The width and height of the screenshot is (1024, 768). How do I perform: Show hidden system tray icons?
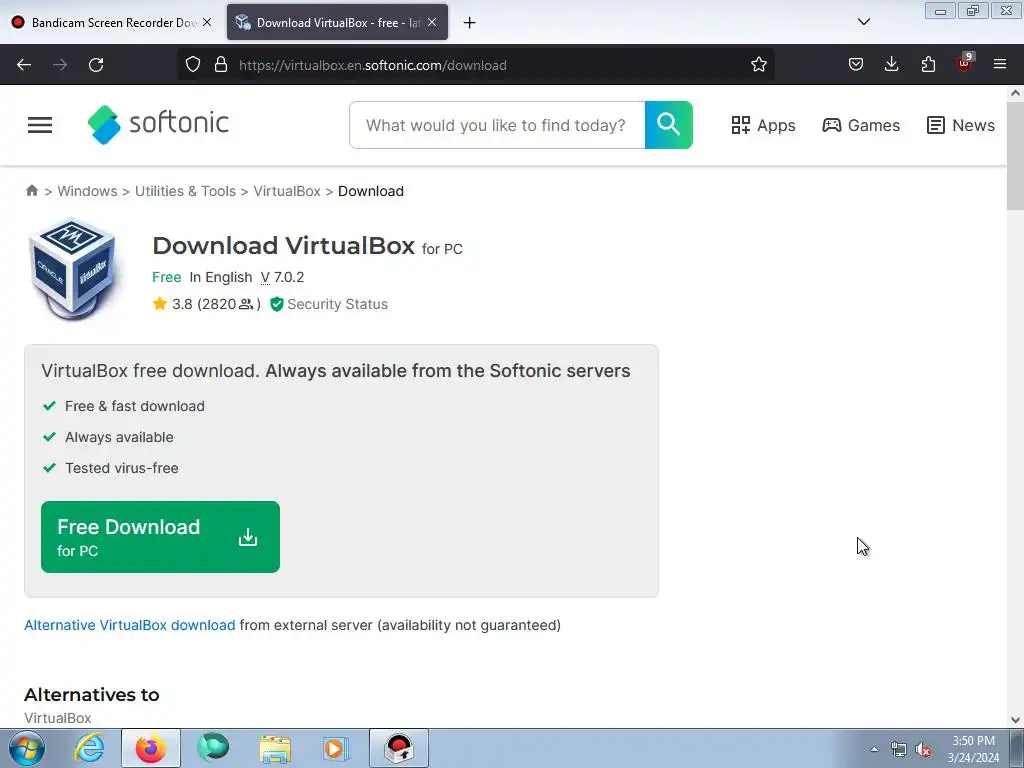point(874,749)
